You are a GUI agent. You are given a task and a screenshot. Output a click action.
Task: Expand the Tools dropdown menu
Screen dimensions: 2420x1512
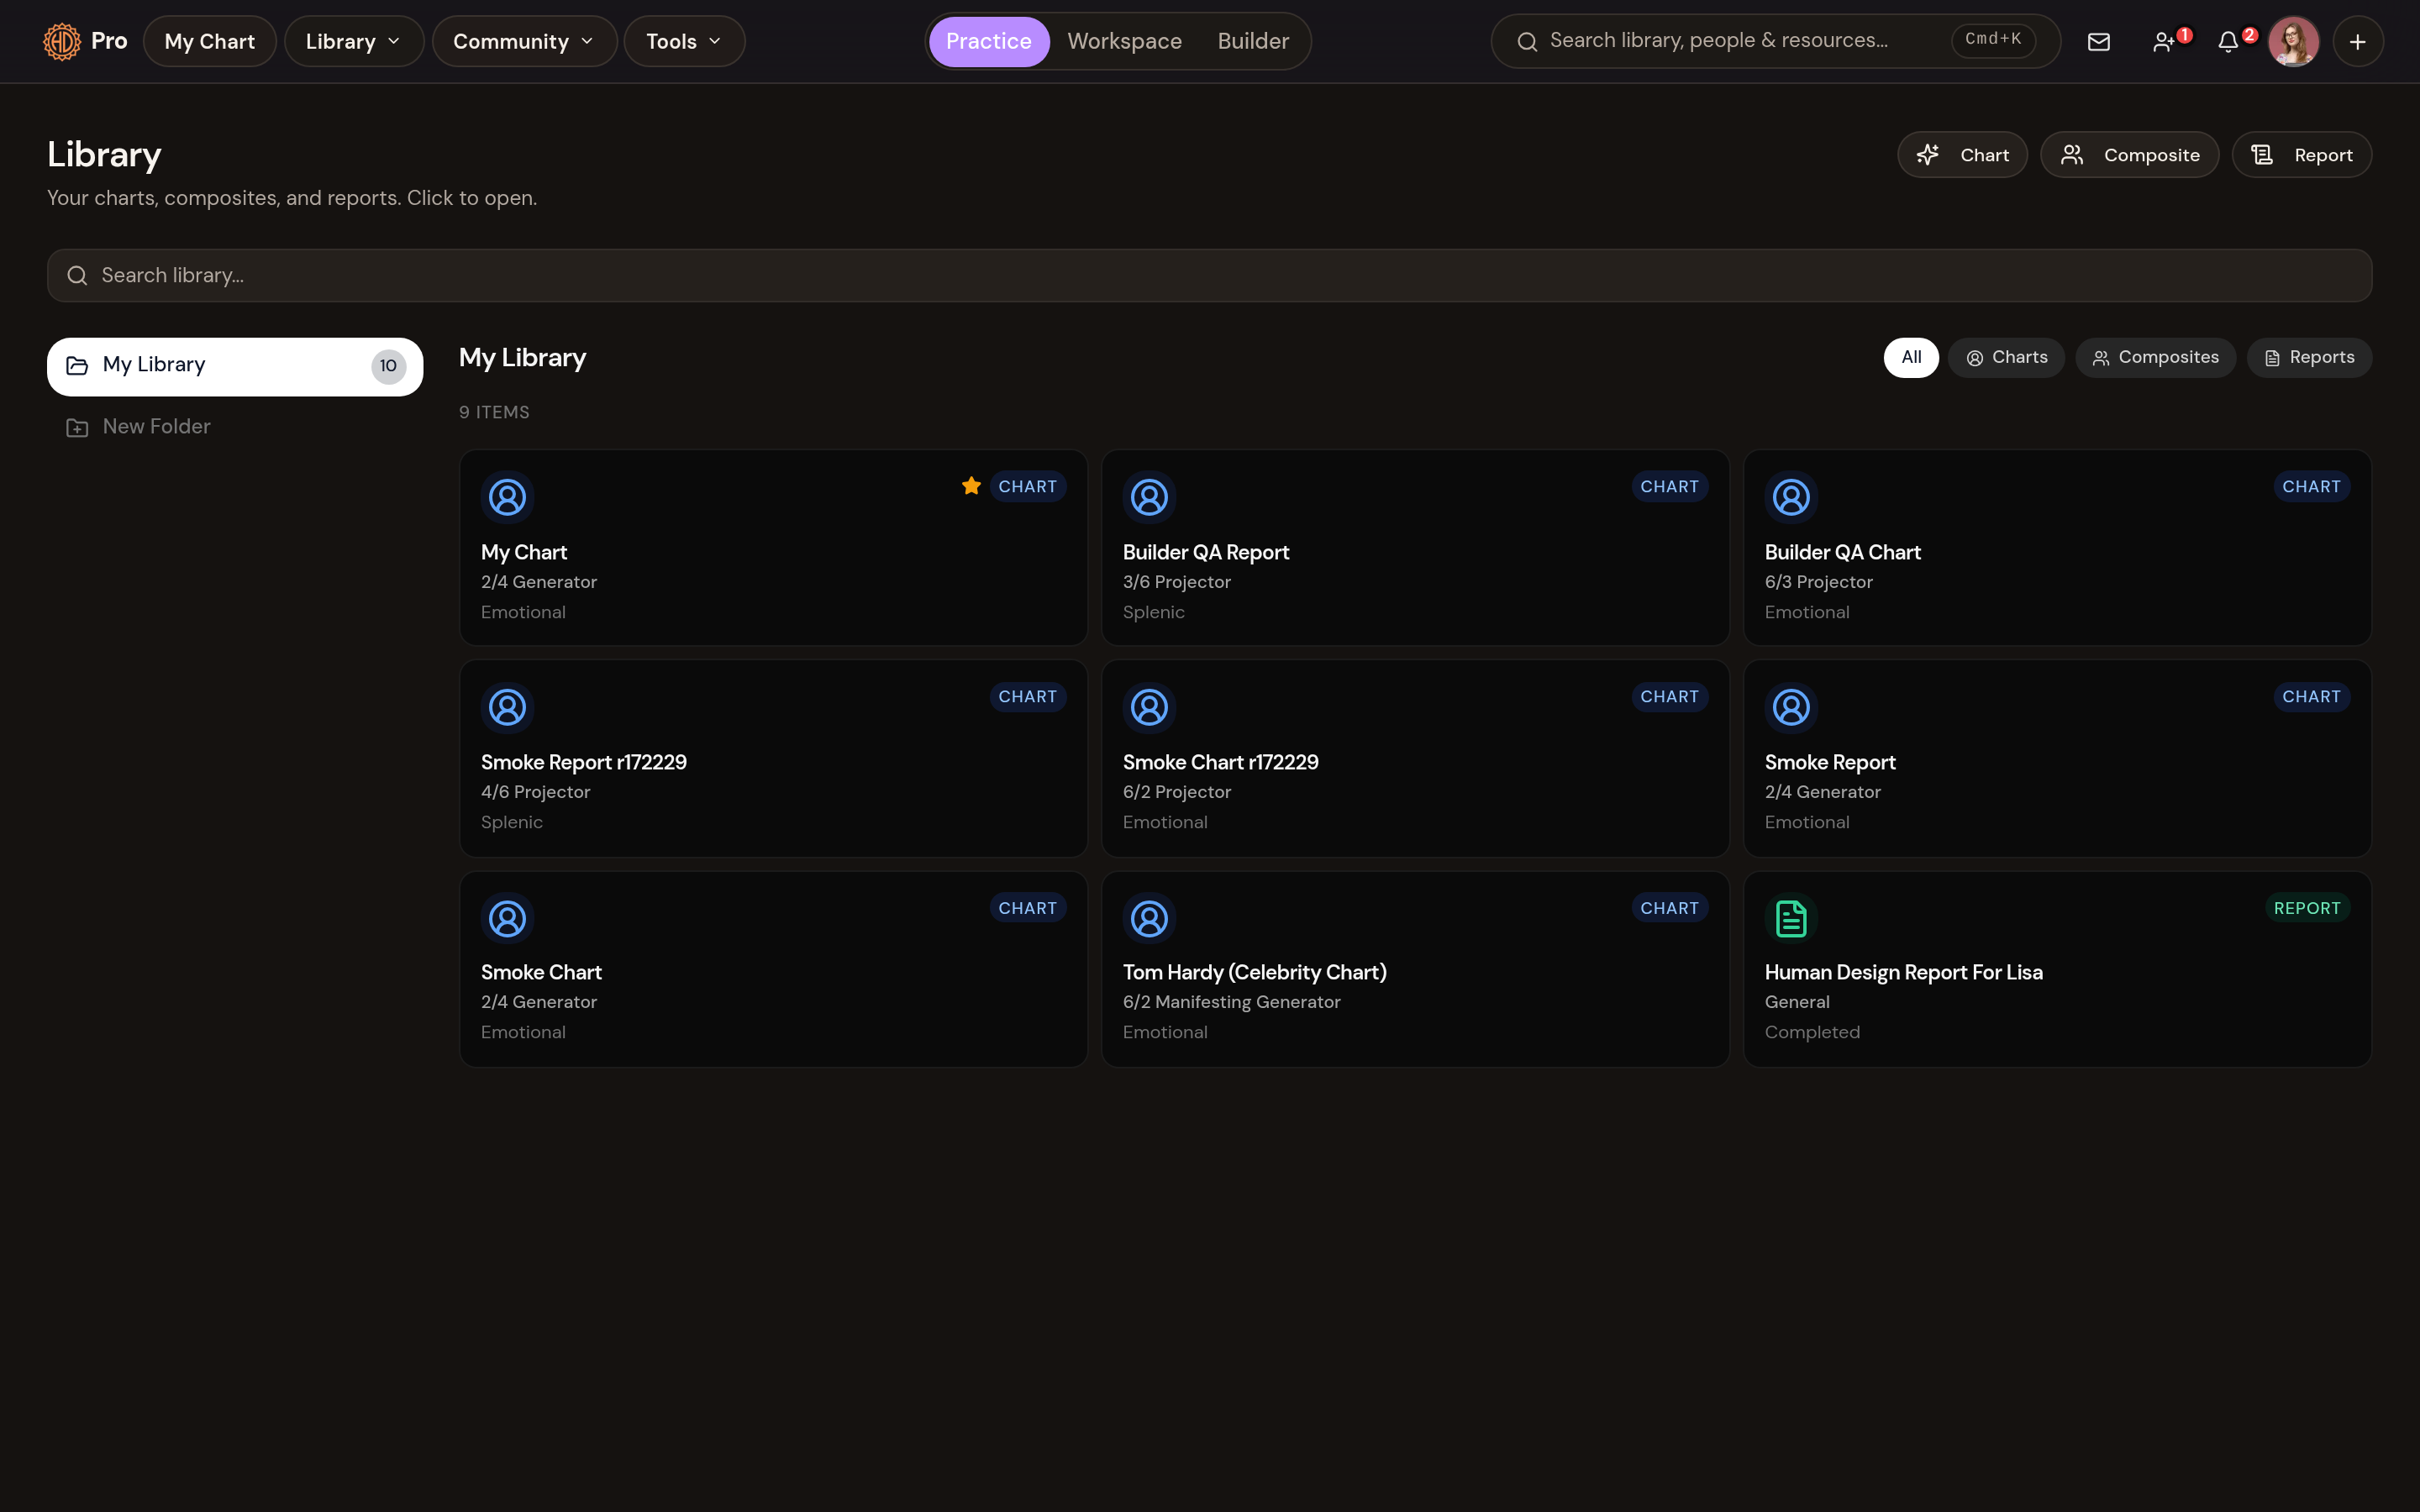(684, 41)
